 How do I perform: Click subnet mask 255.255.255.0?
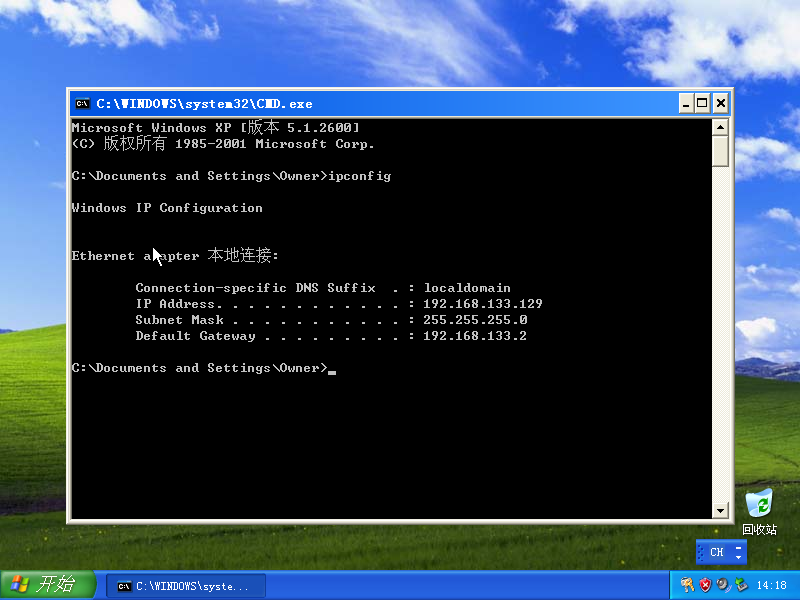pos(474,320)
